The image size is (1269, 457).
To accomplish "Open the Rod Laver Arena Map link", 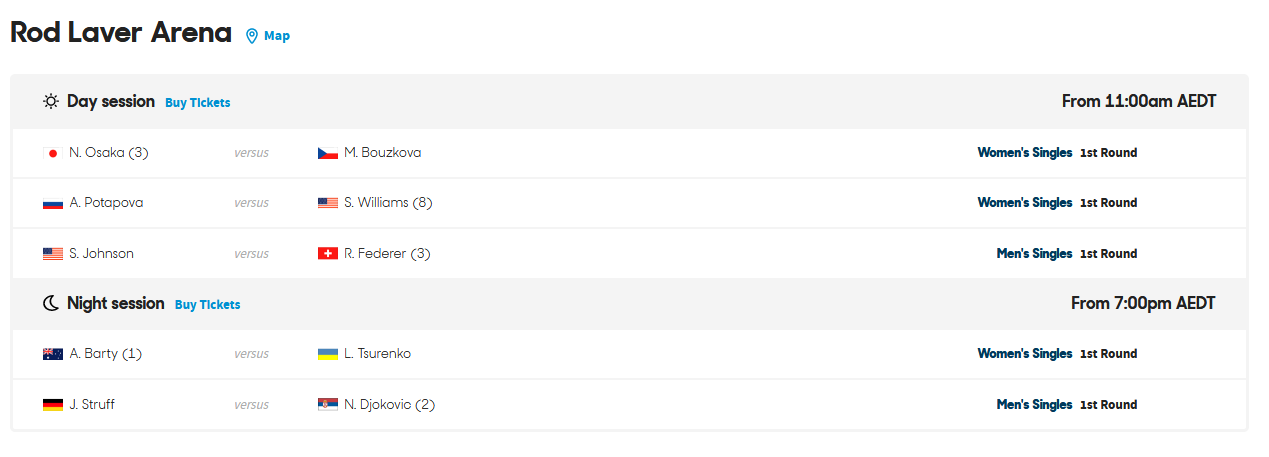I will point(277,36).
